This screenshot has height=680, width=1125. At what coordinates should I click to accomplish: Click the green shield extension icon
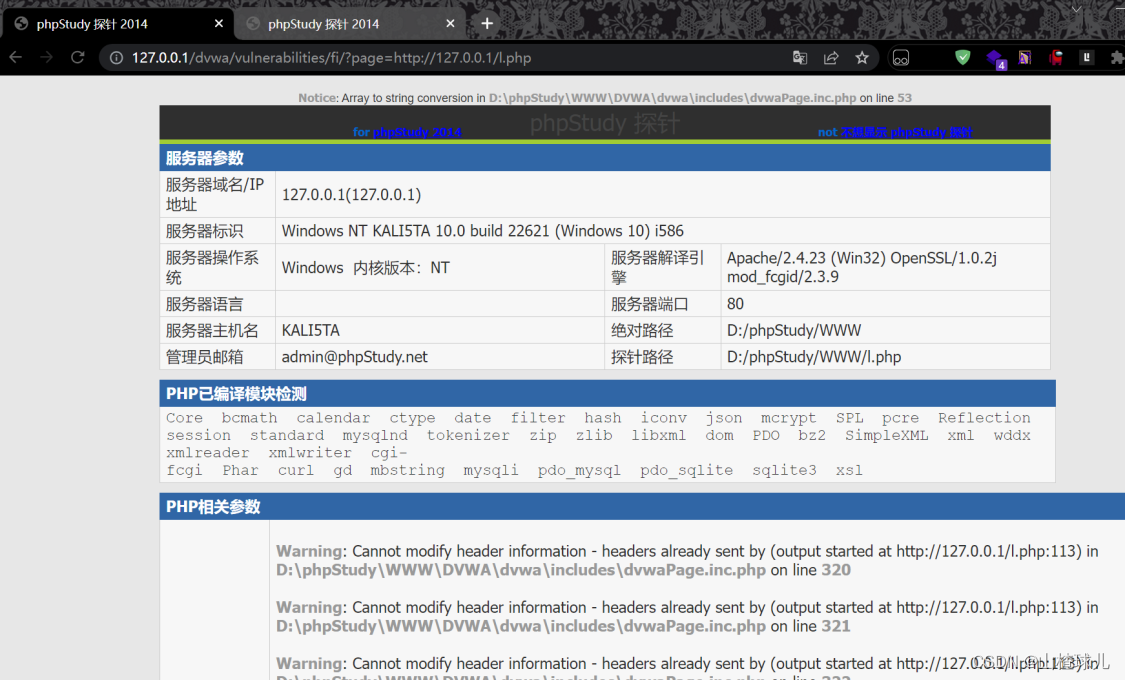[x=963, y=57]
